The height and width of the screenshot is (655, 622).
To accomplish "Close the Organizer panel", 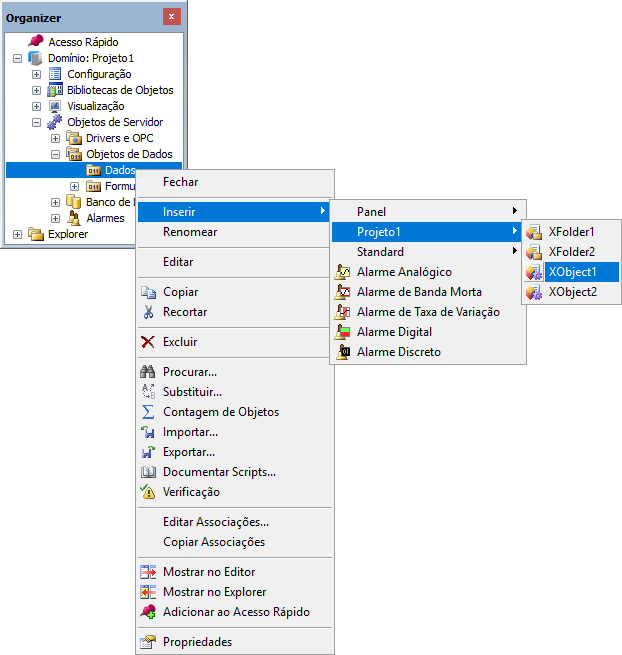I will (172, 17).
